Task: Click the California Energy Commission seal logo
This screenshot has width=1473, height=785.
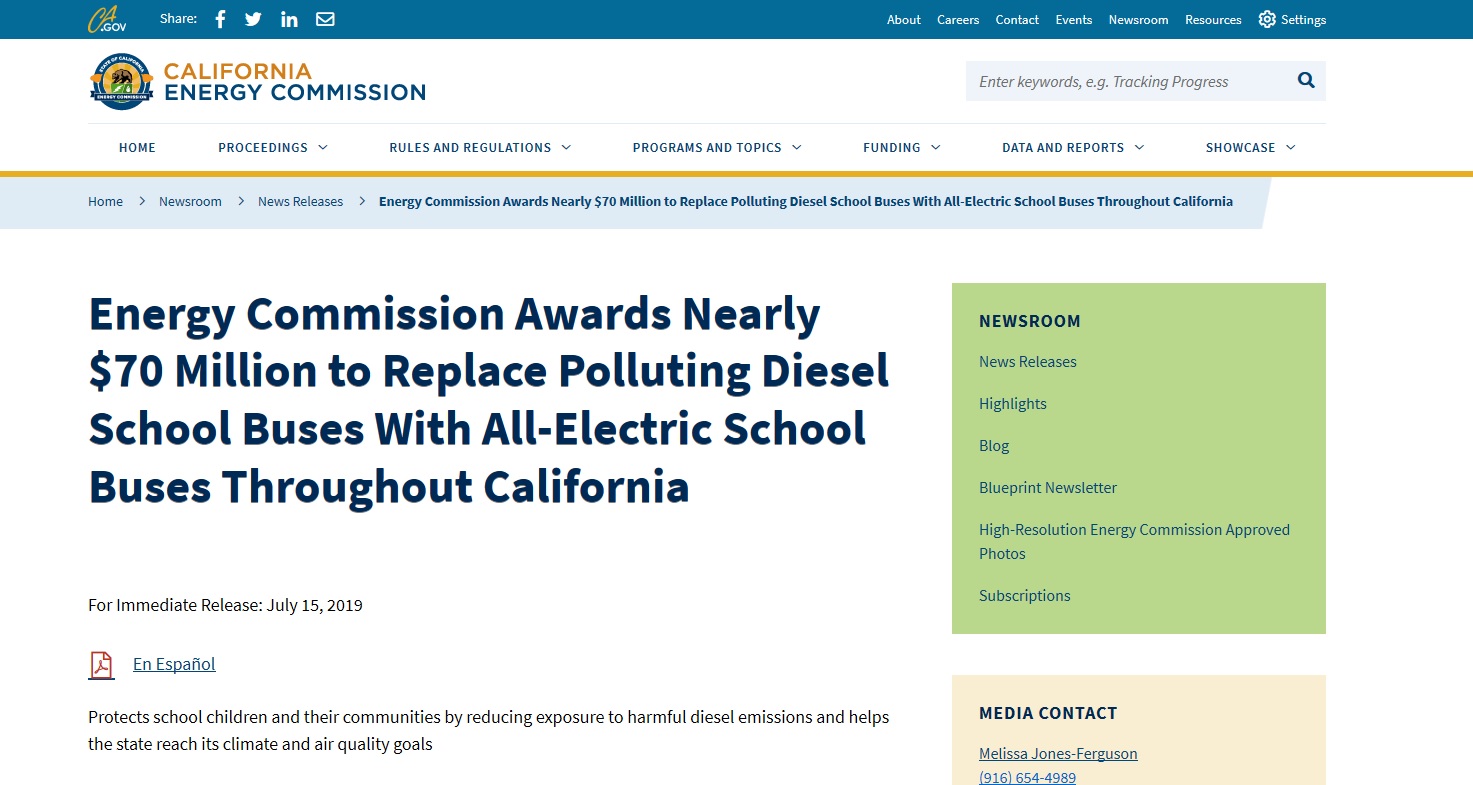Action: pos(121,81)
